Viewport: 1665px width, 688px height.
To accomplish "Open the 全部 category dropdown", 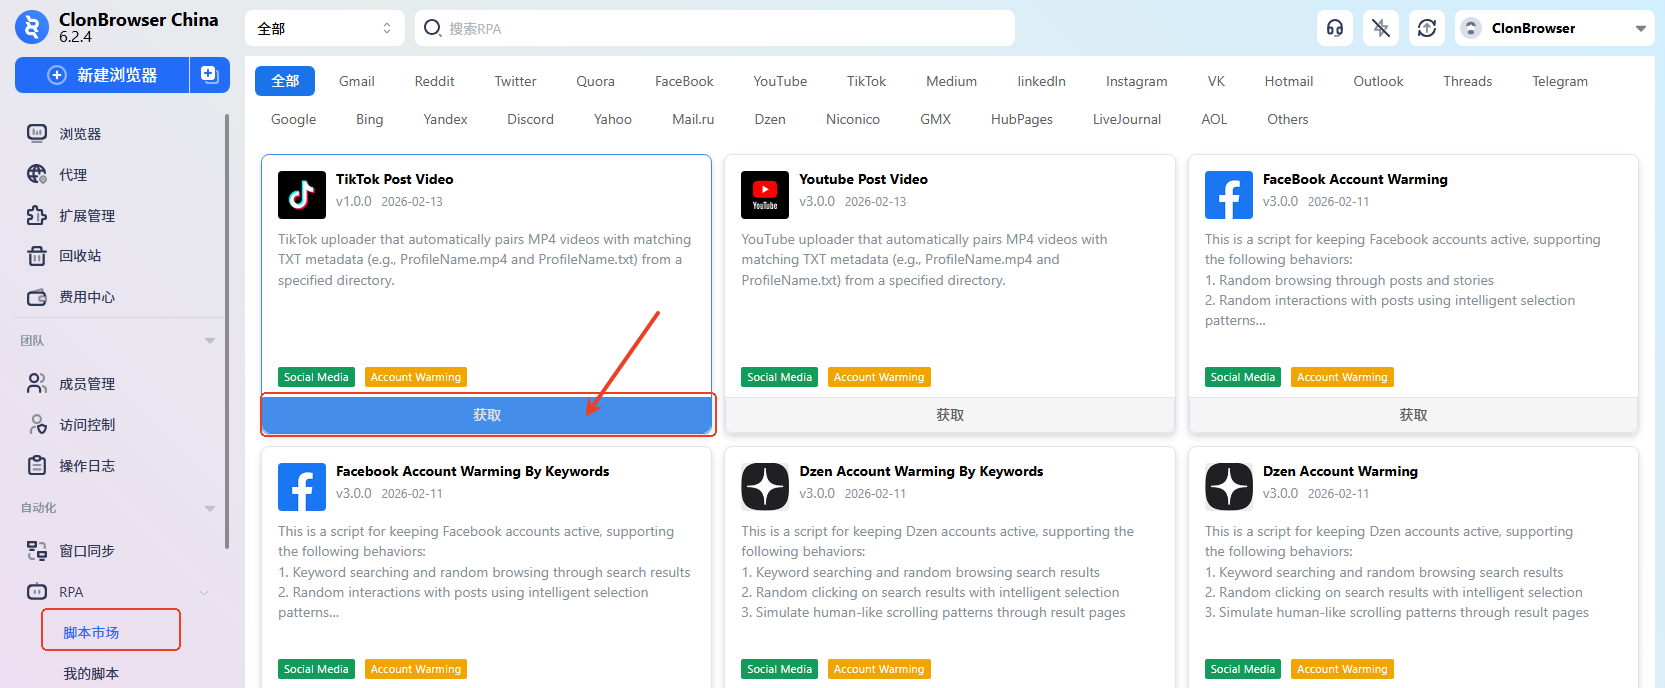I will [324, 29].
